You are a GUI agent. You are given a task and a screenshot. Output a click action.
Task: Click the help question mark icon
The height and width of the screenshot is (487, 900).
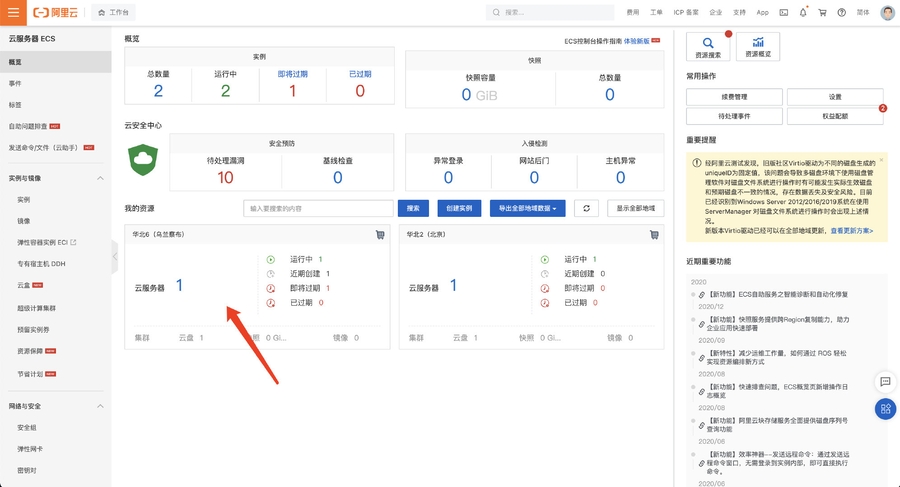point(841,13)
